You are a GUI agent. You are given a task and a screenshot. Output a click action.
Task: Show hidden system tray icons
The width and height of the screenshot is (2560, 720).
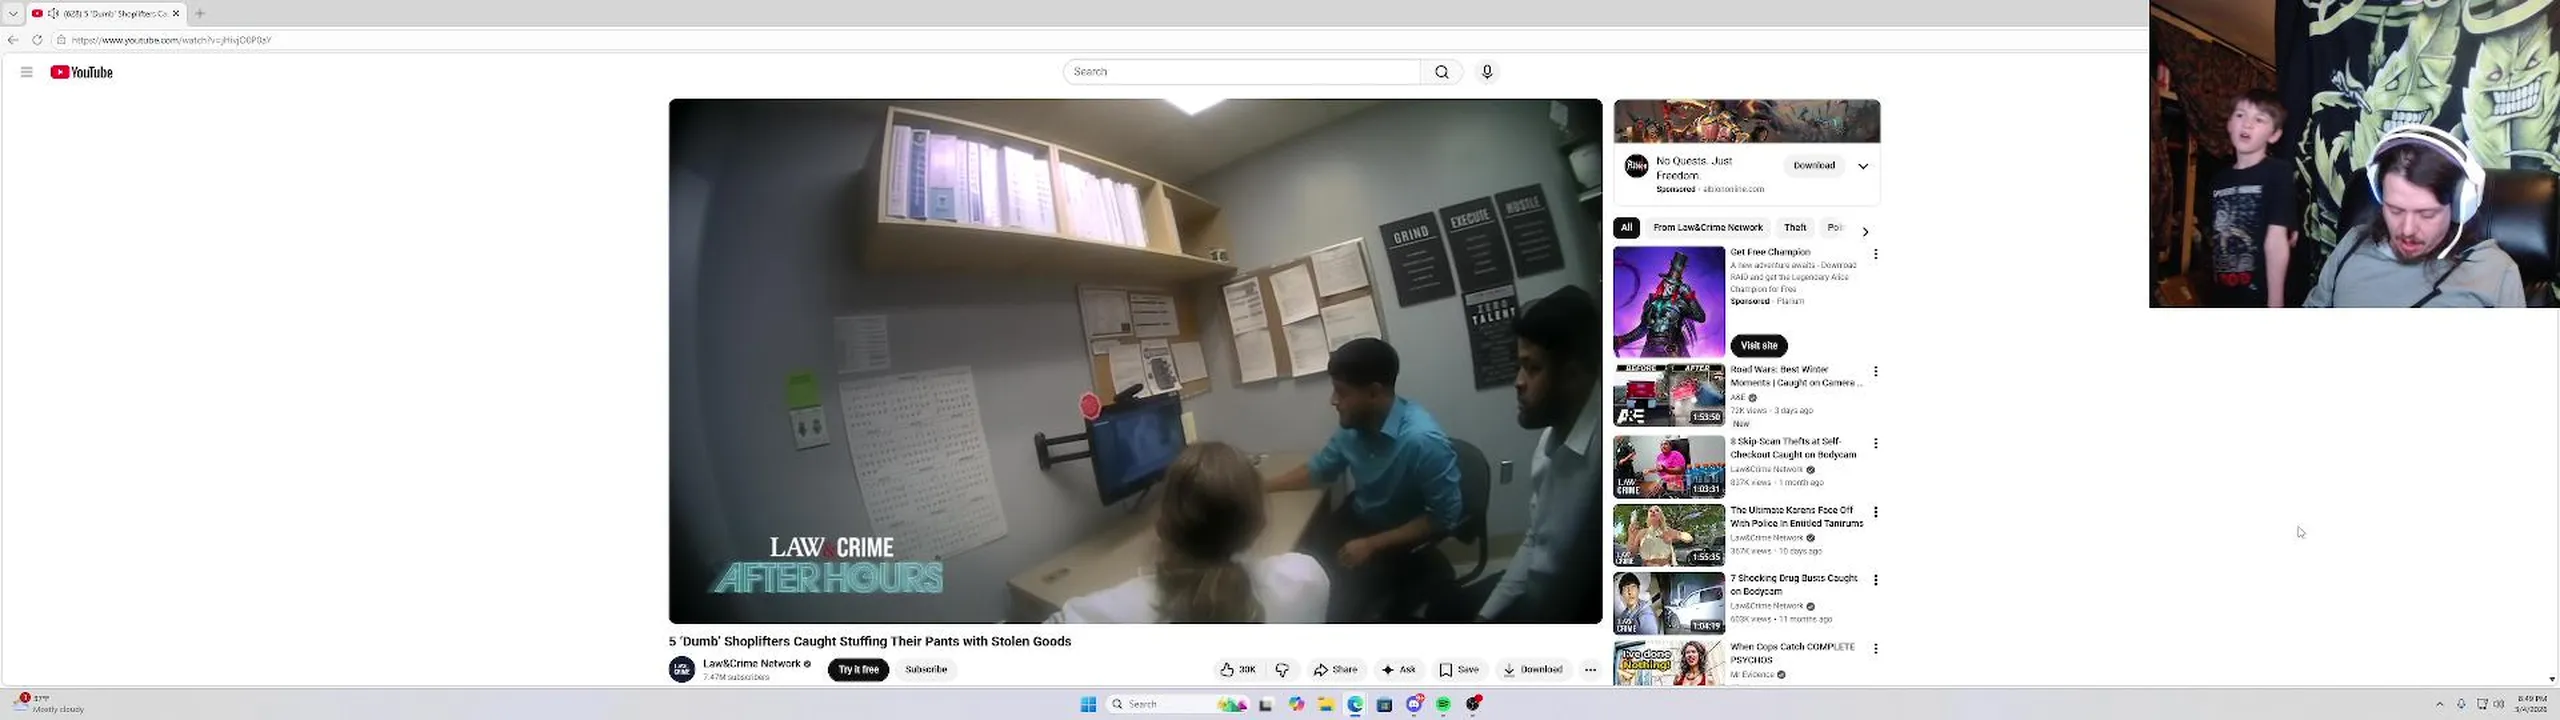2439,705
